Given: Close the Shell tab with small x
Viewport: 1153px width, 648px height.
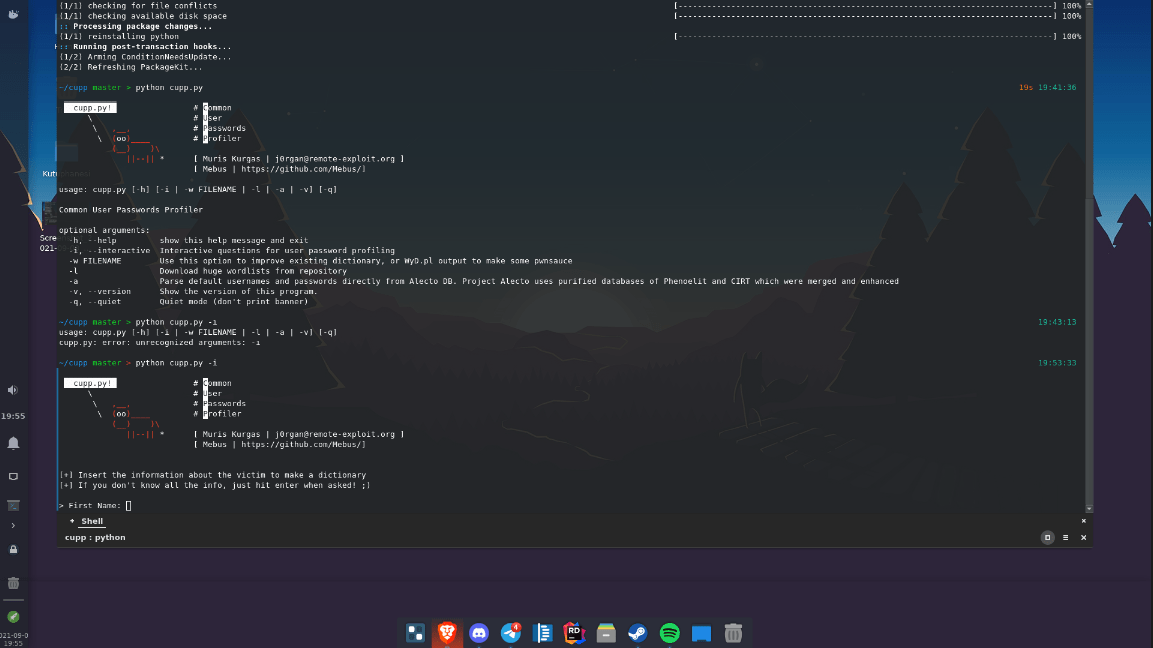Looking at the screenshot, I should point(1083,521).
